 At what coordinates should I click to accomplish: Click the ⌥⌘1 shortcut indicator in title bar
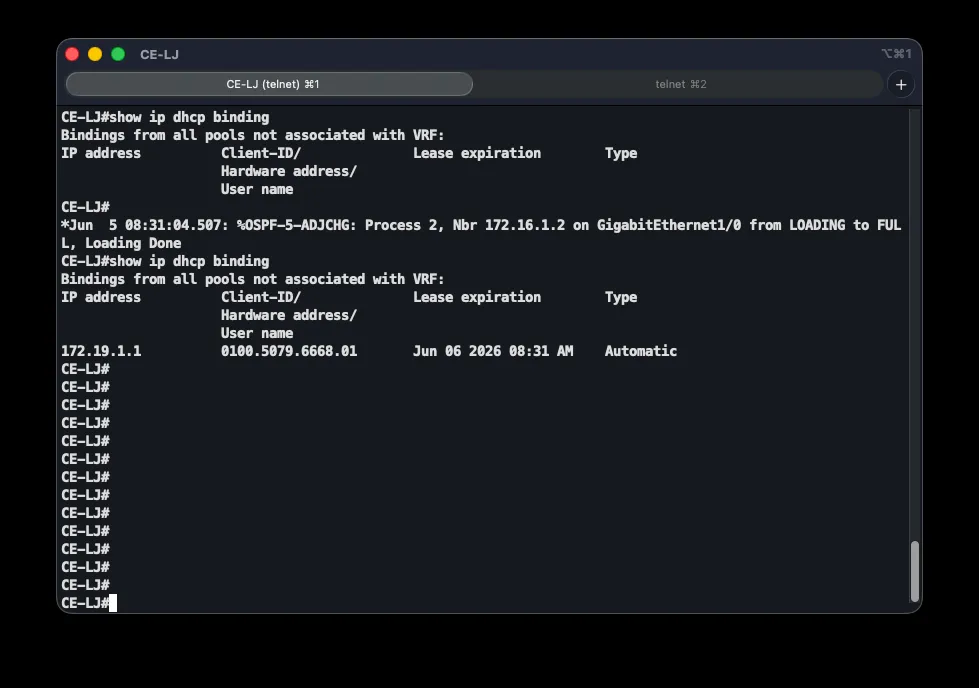coord(896,54)
